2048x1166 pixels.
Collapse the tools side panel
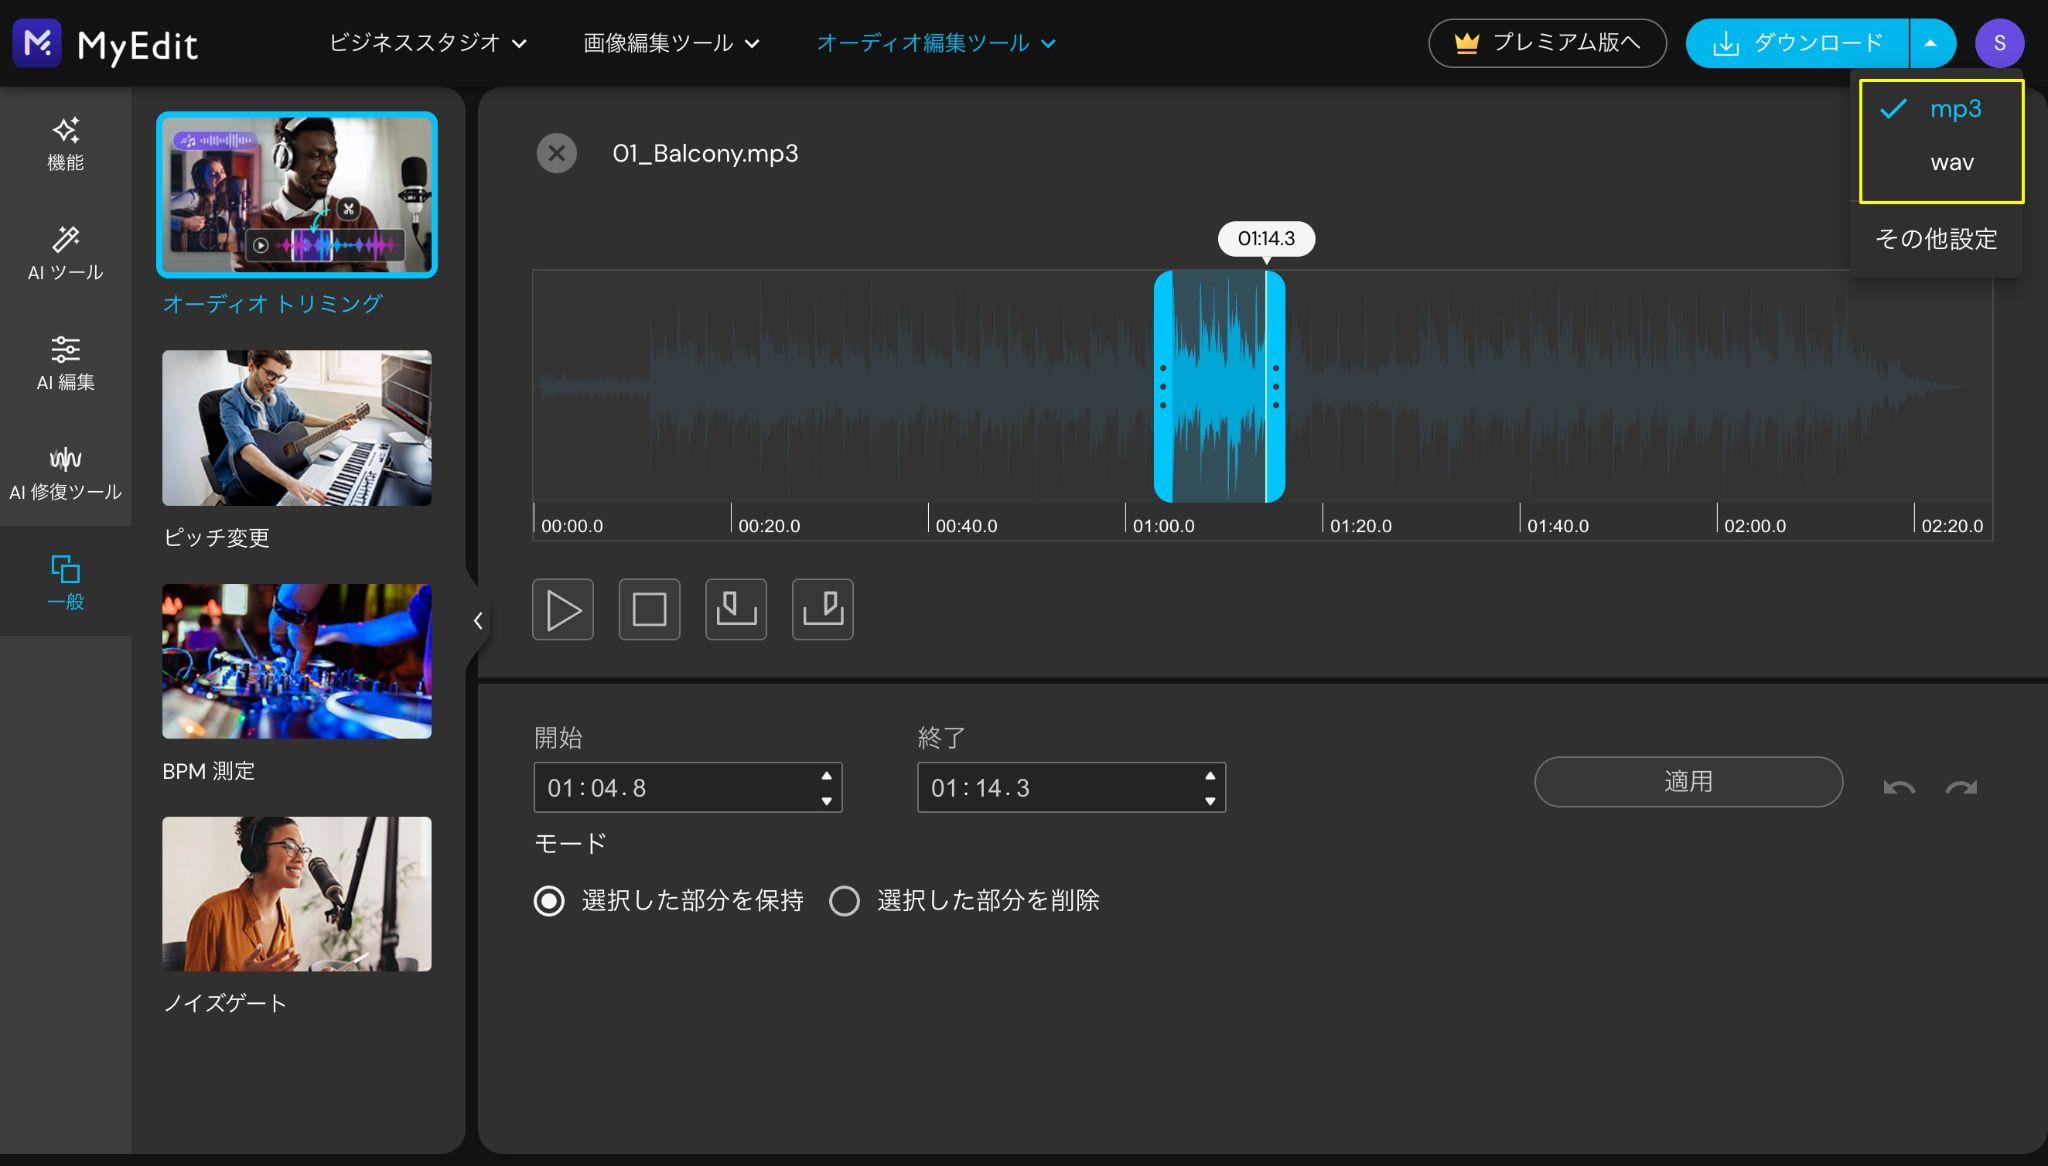(478, 621)
